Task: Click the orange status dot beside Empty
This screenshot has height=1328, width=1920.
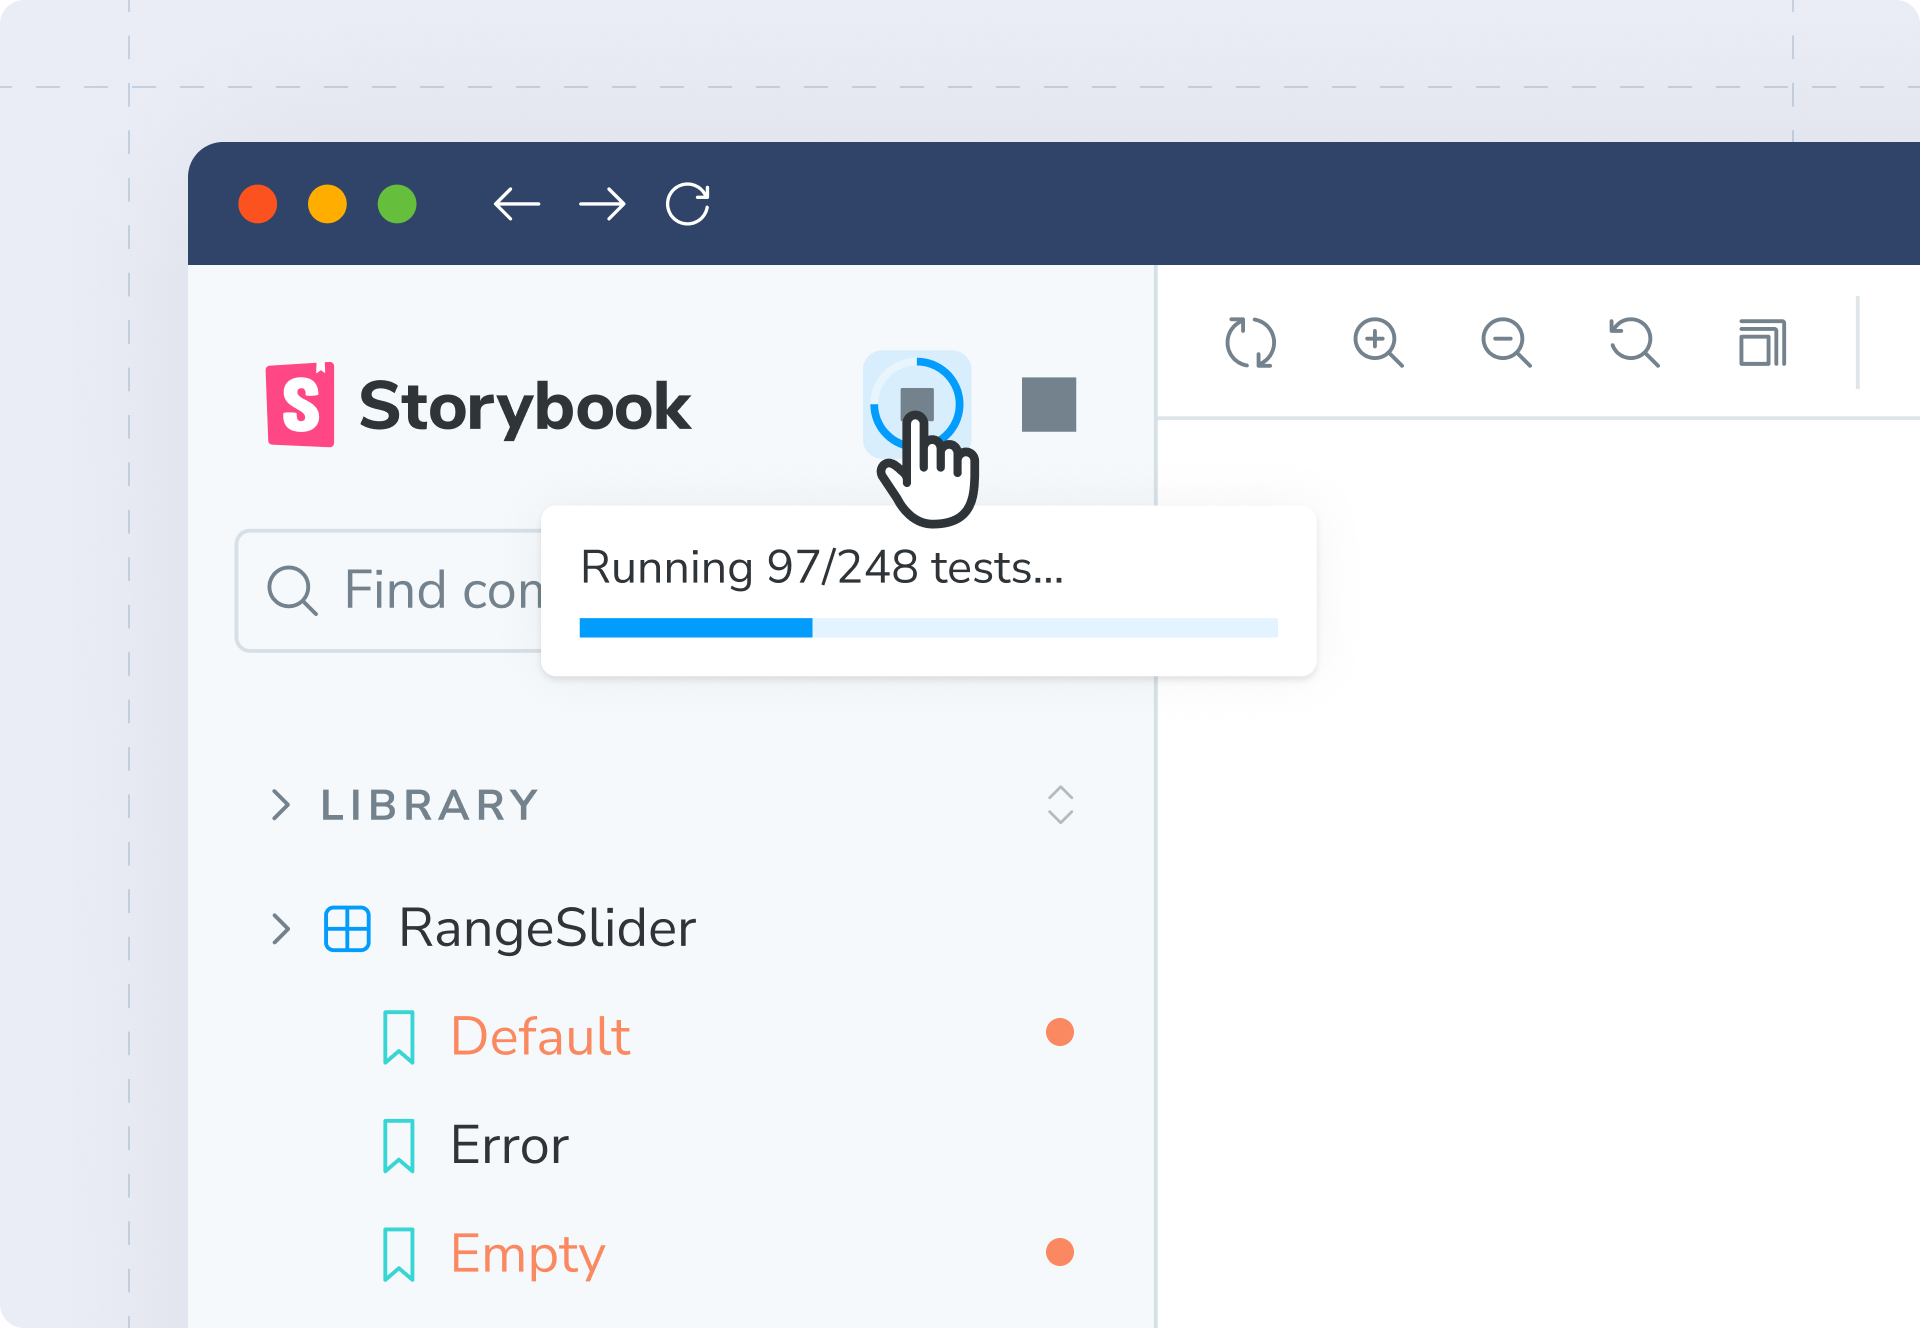Action: 1060,1252
